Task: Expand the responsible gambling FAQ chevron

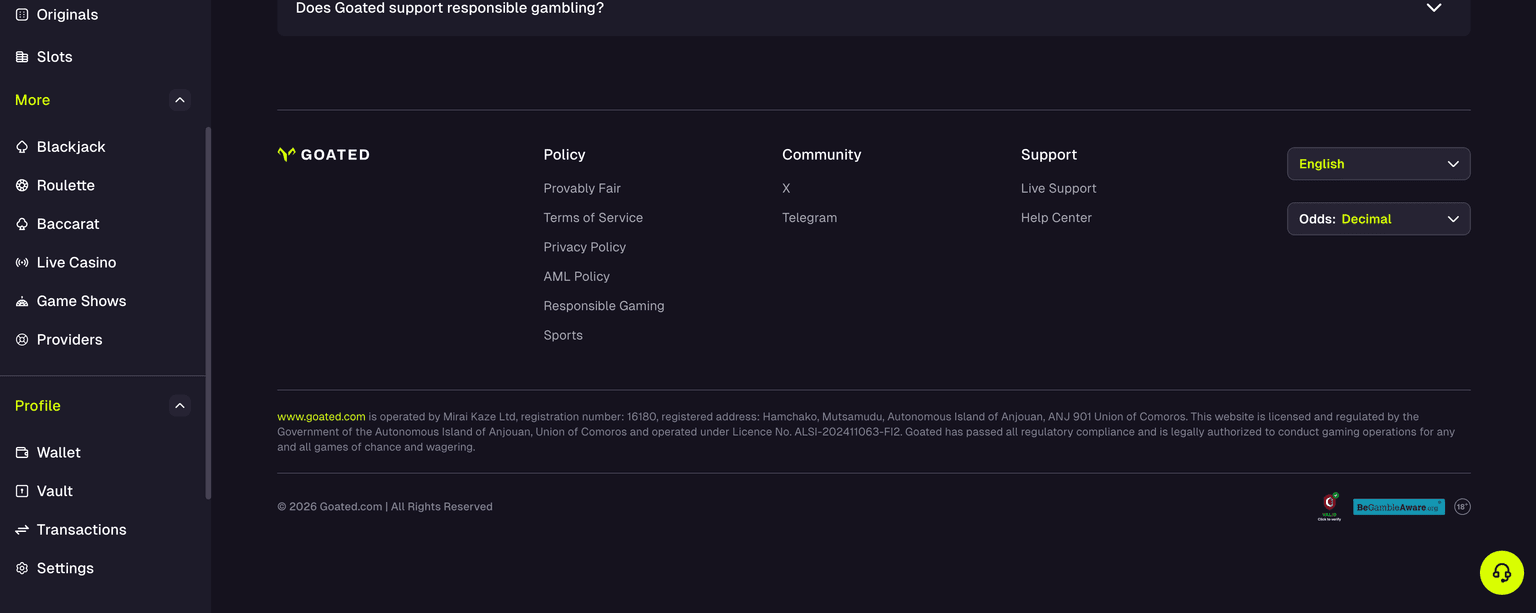Action: point(1434,8)
